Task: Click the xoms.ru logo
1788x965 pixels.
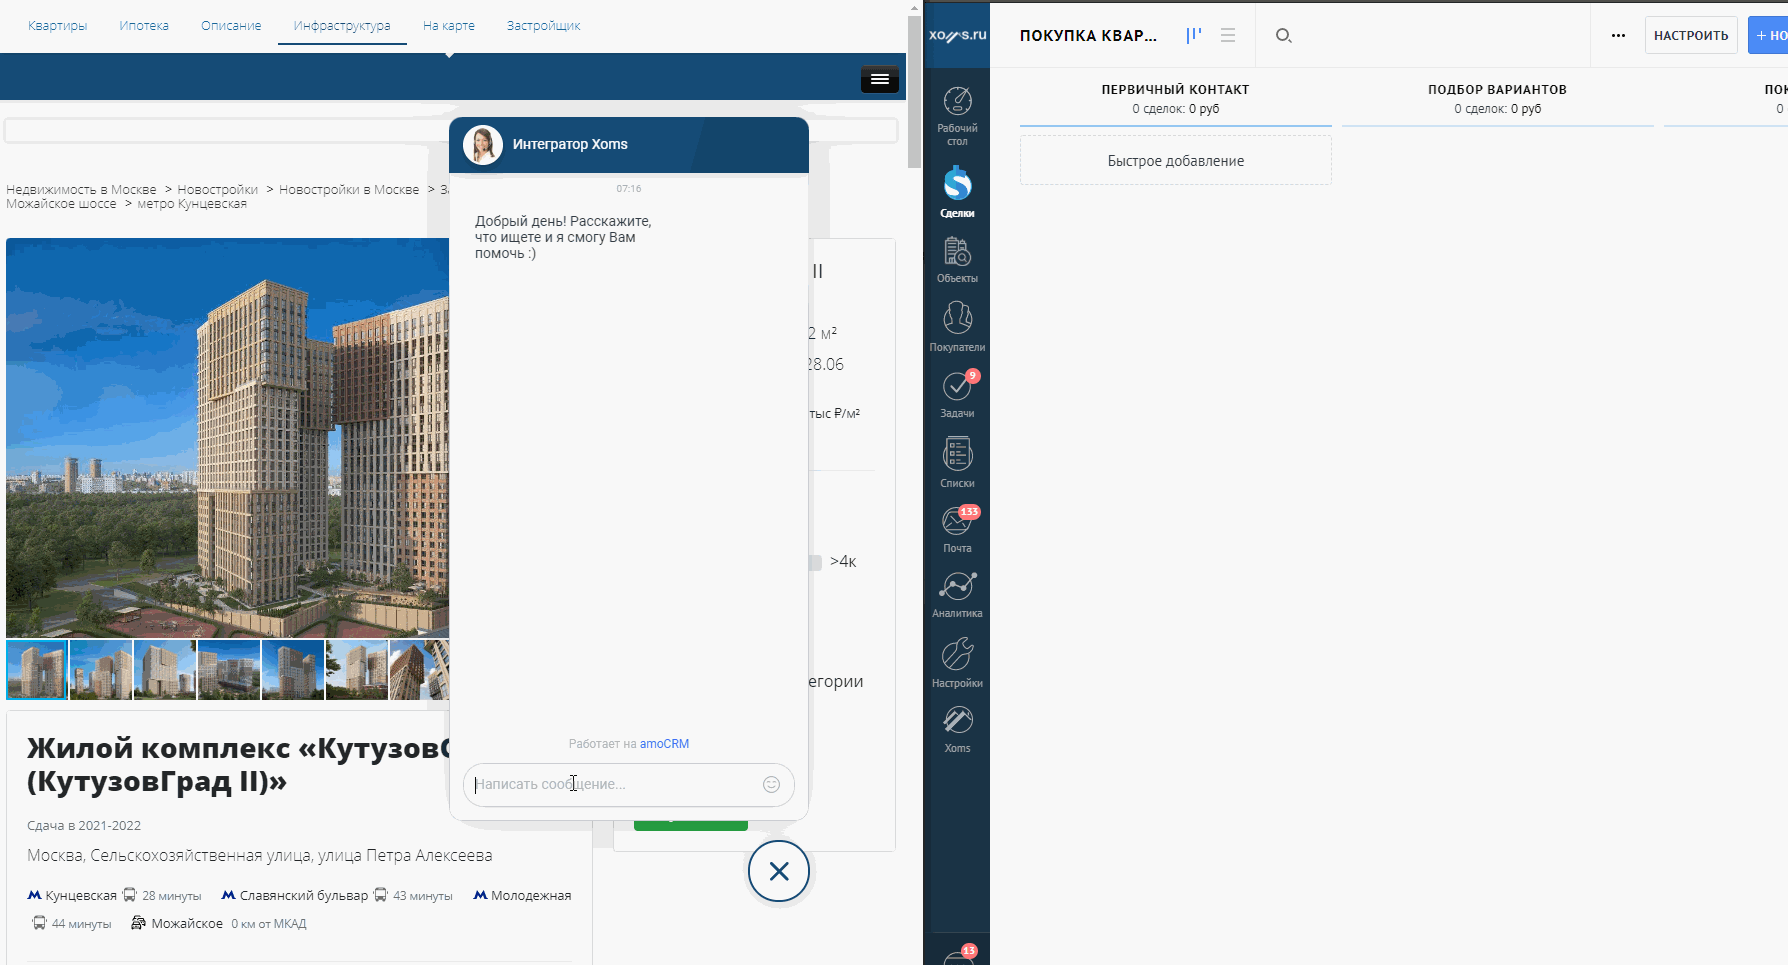Action: 957,35
